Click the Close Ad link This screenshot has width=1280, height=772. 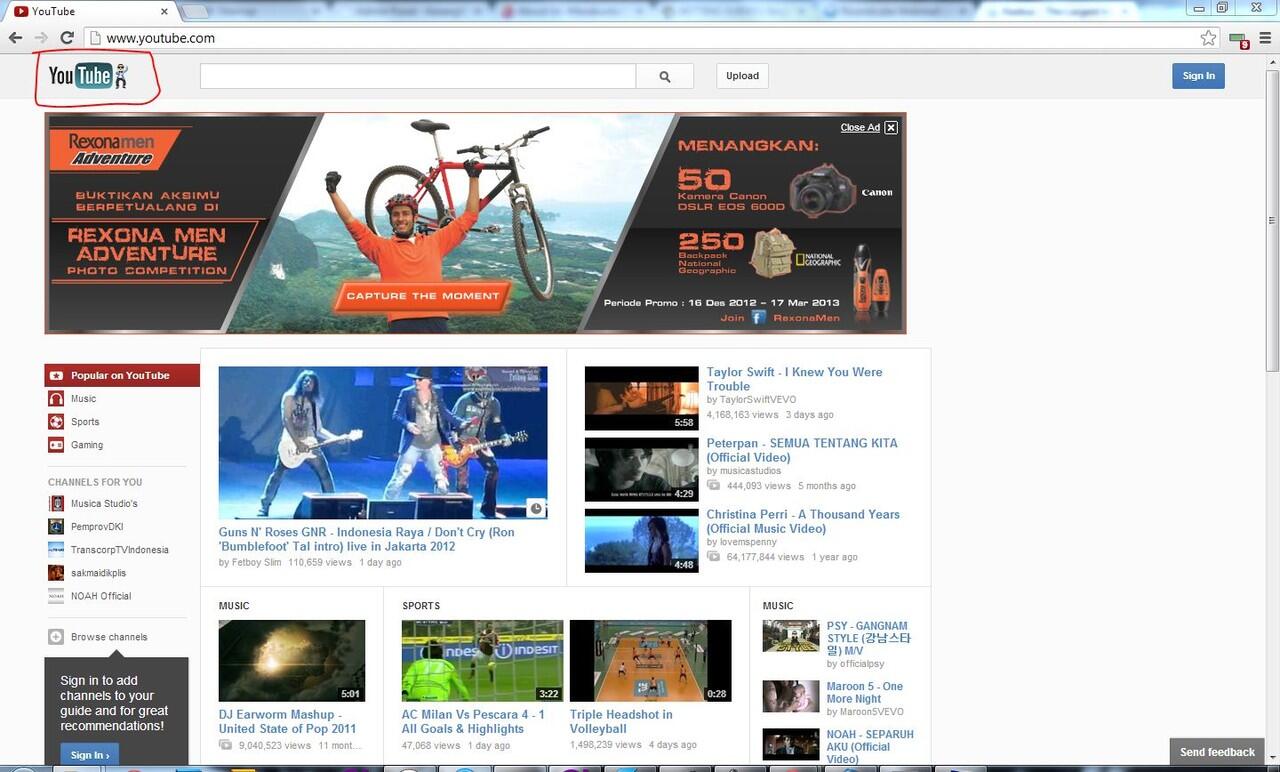pos(860,127)
